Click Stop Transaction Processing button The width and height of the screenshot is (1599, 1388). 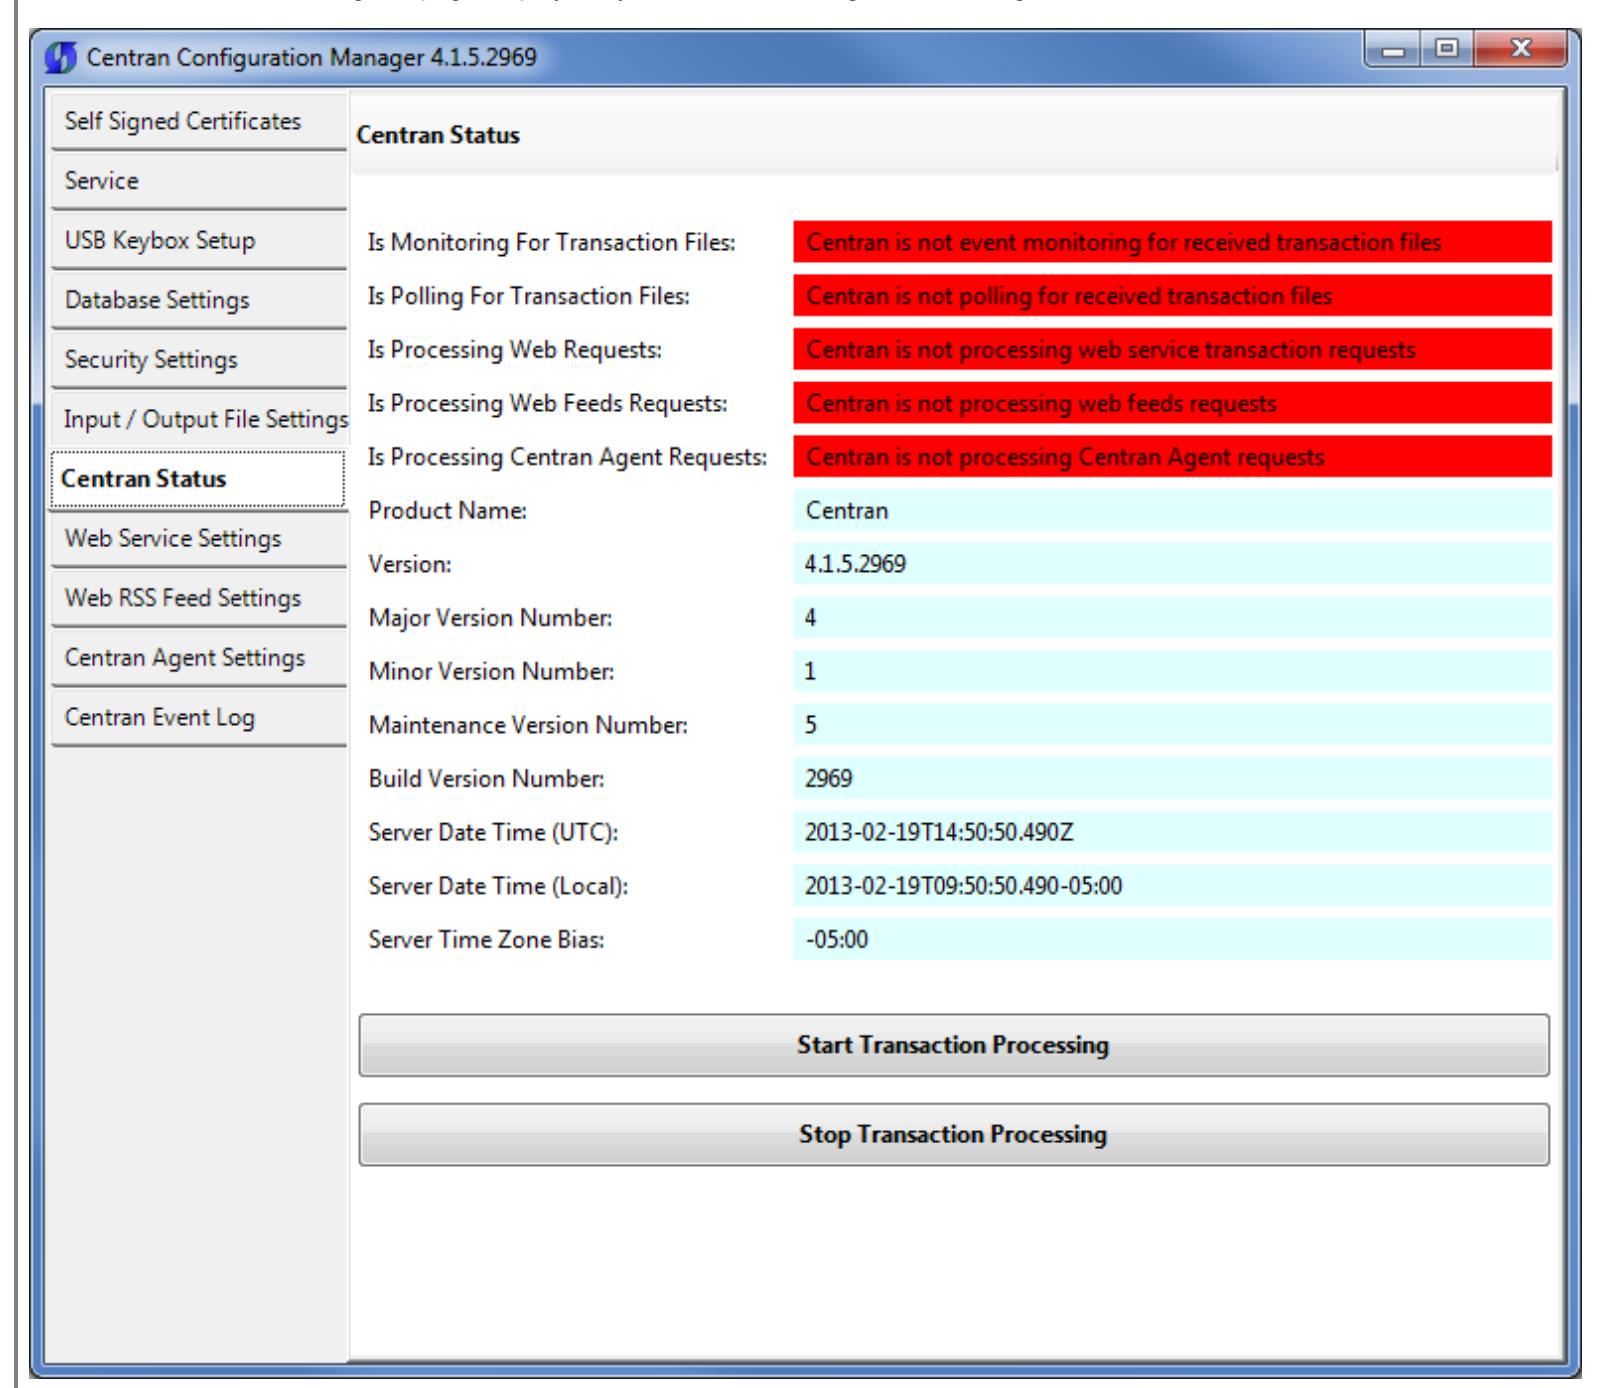click(x=954, y=1134)
